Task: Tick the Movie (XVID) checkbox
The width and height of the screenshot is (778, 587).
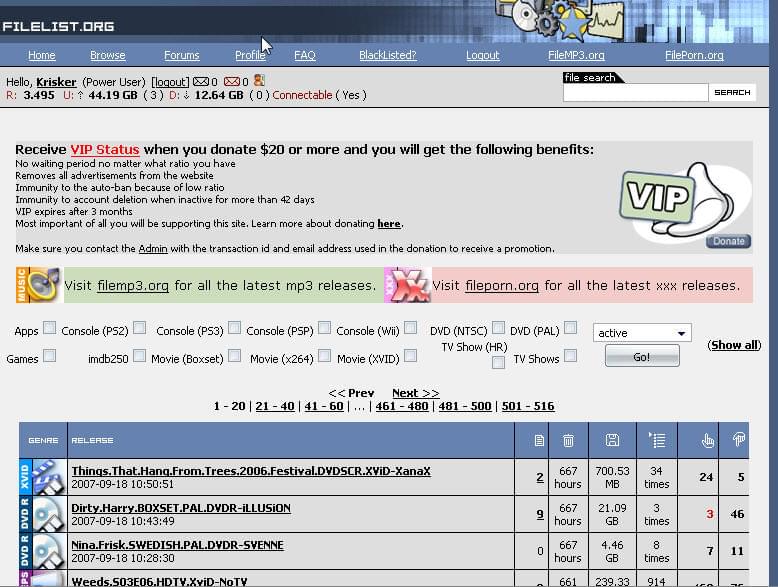Action: pyautogui.click(x=410, y=356)
